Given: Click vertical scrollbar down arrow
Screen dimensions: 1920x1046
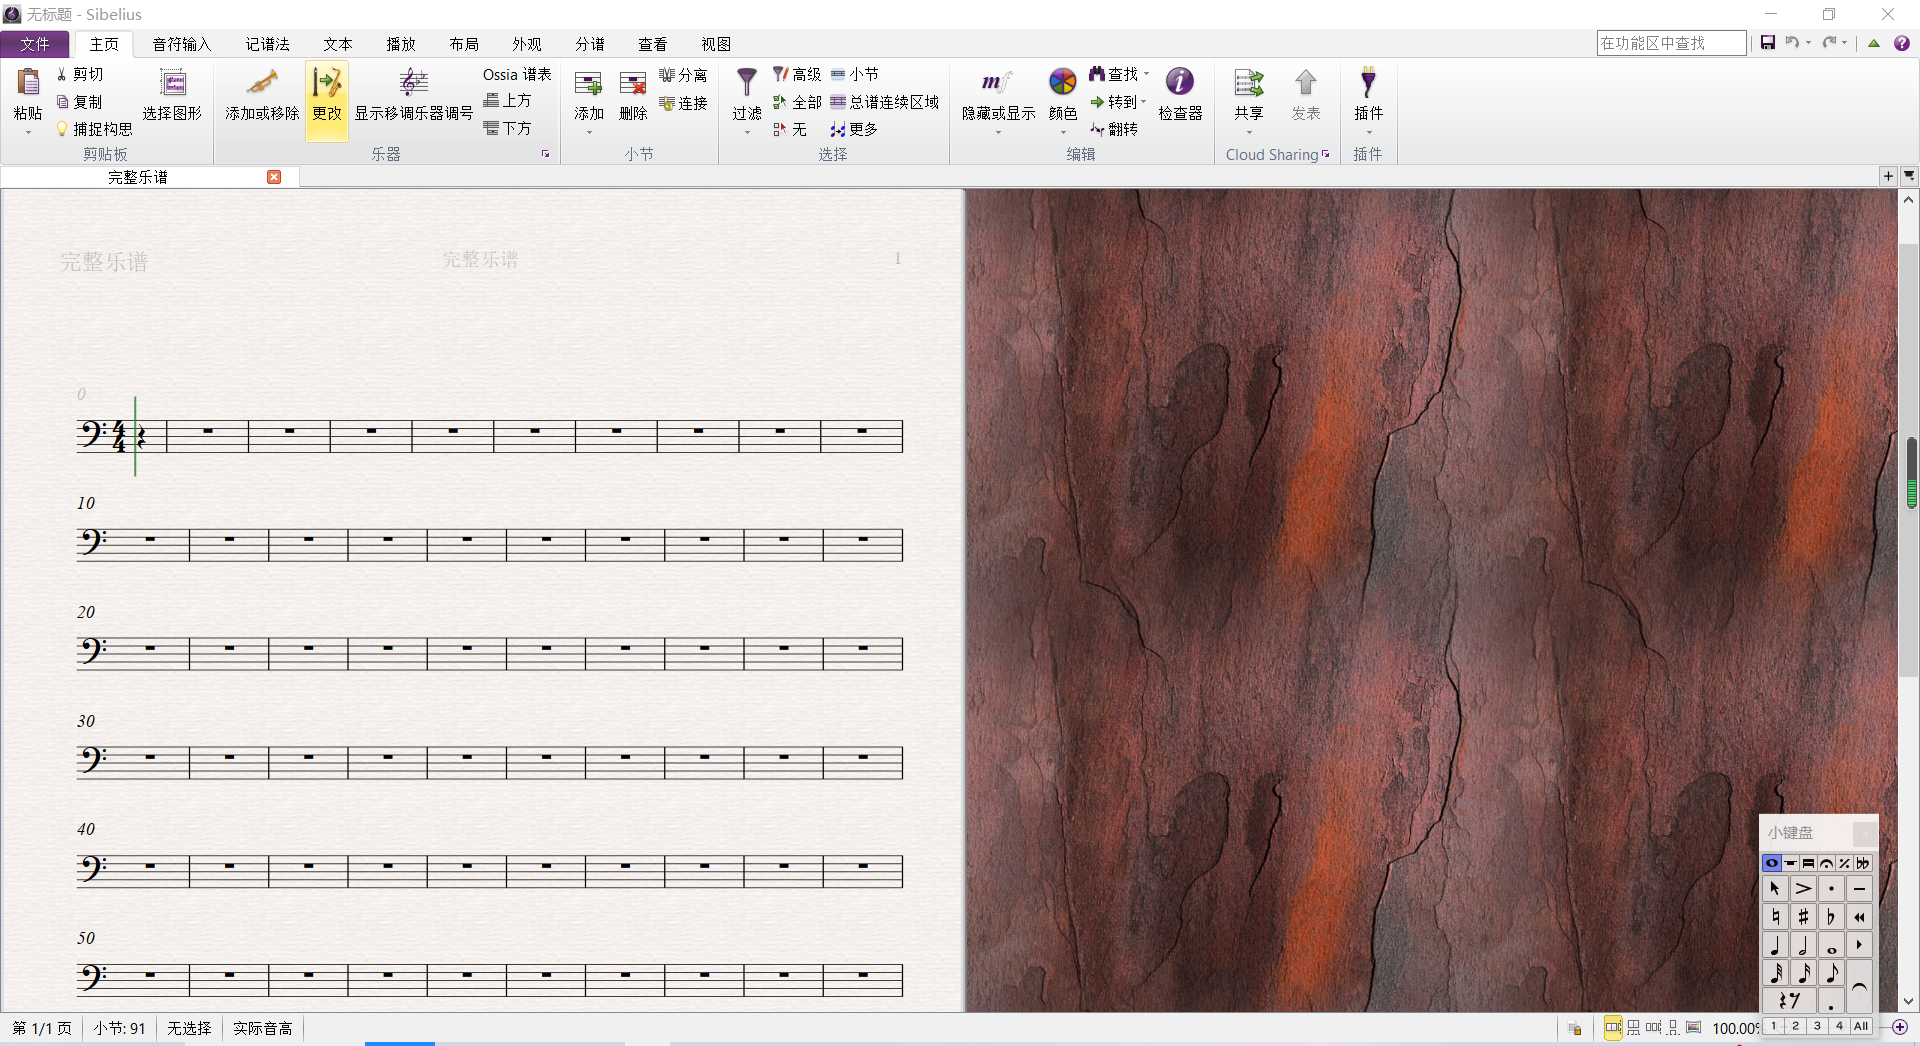Looking at the screenshot, I should tap(1908, 1001).
